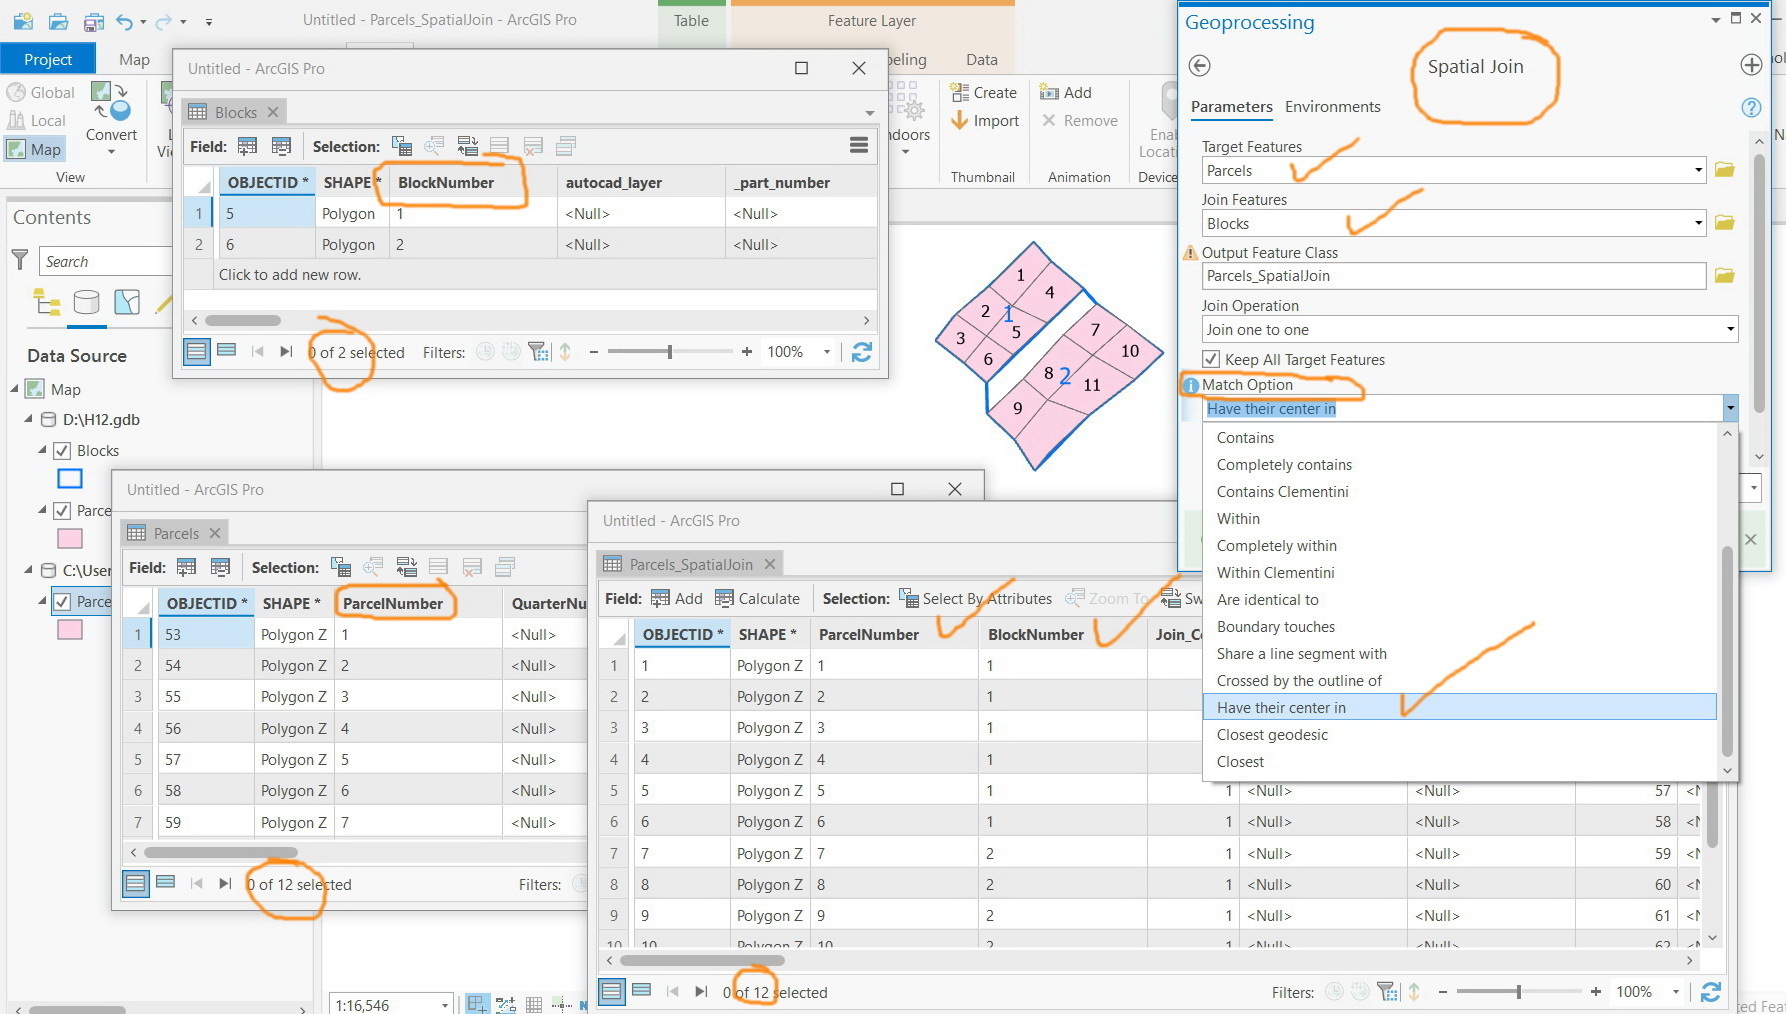The image size is (1786, 1014).
Task: Click 'Click to add new row' in Blocks
Action: pos(290,274)
